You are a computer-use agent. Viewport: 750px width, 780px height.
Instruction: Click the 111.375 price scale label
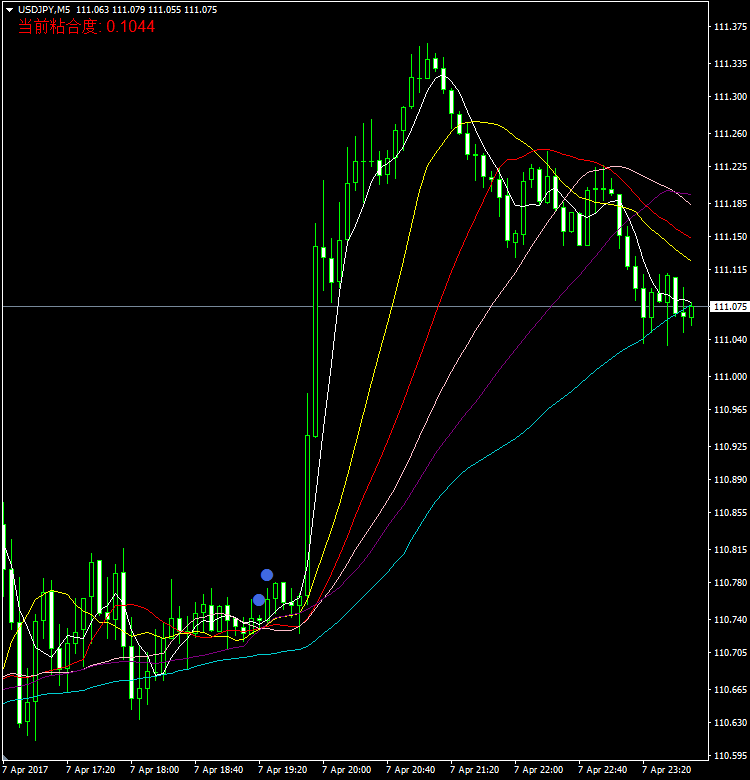coord(730,27)
